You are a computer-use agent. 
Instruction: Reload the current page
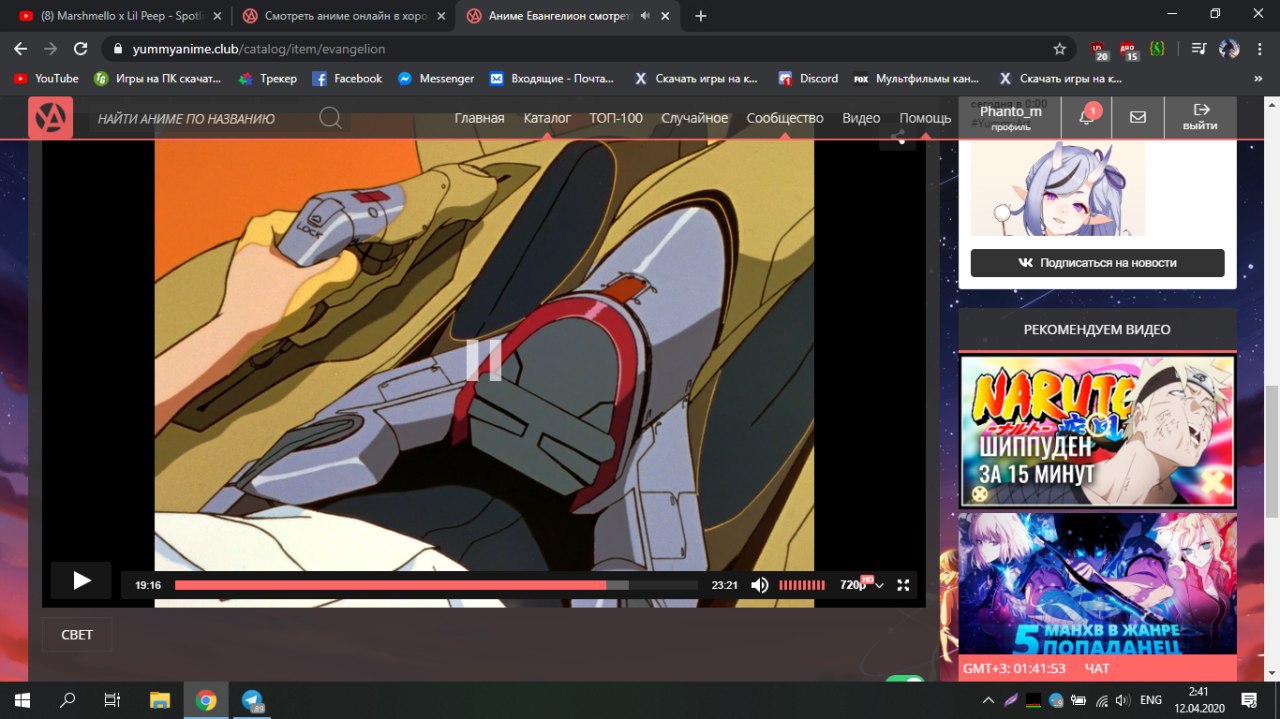click(x=81, y=48)
